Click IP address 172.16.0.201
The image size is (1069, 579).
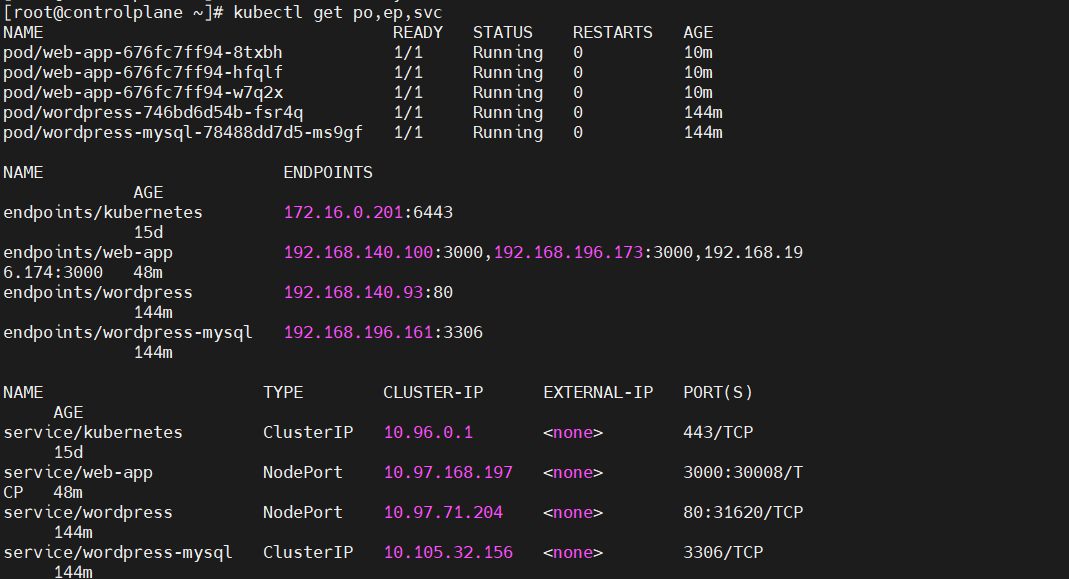click(x=343, y=213)
